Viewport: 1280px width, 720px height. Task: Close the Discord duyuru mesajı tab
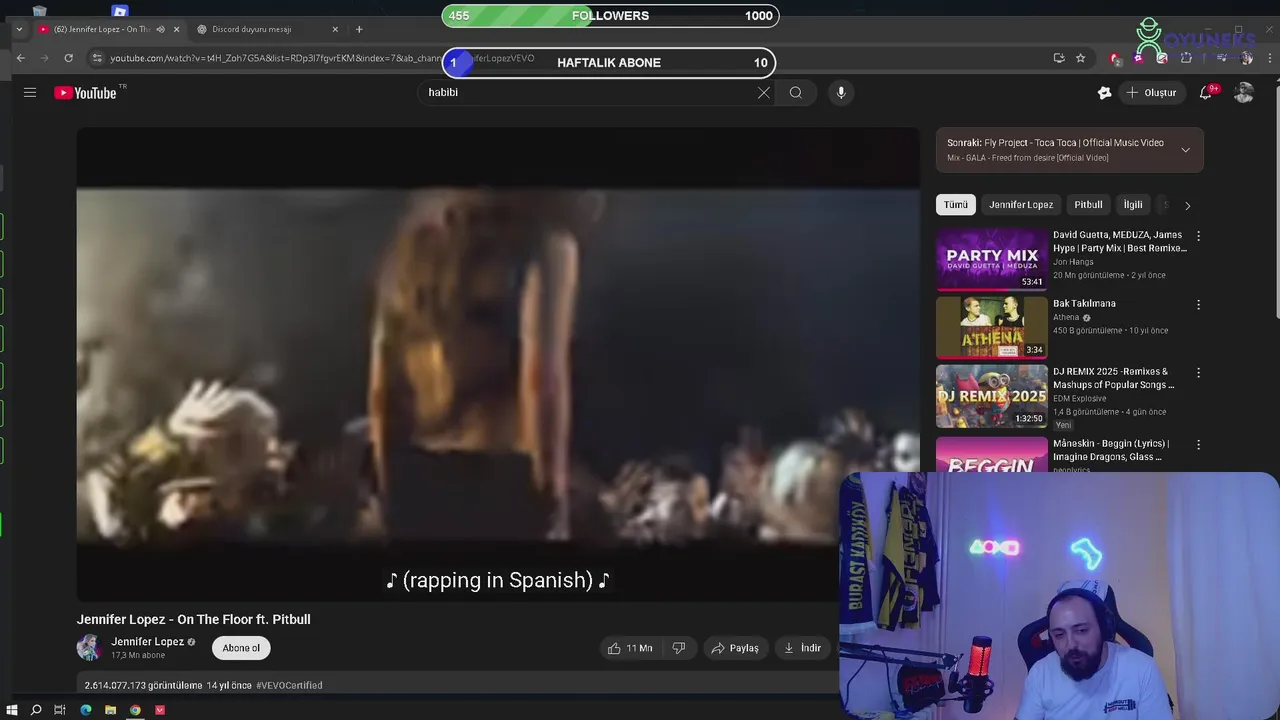335,29
